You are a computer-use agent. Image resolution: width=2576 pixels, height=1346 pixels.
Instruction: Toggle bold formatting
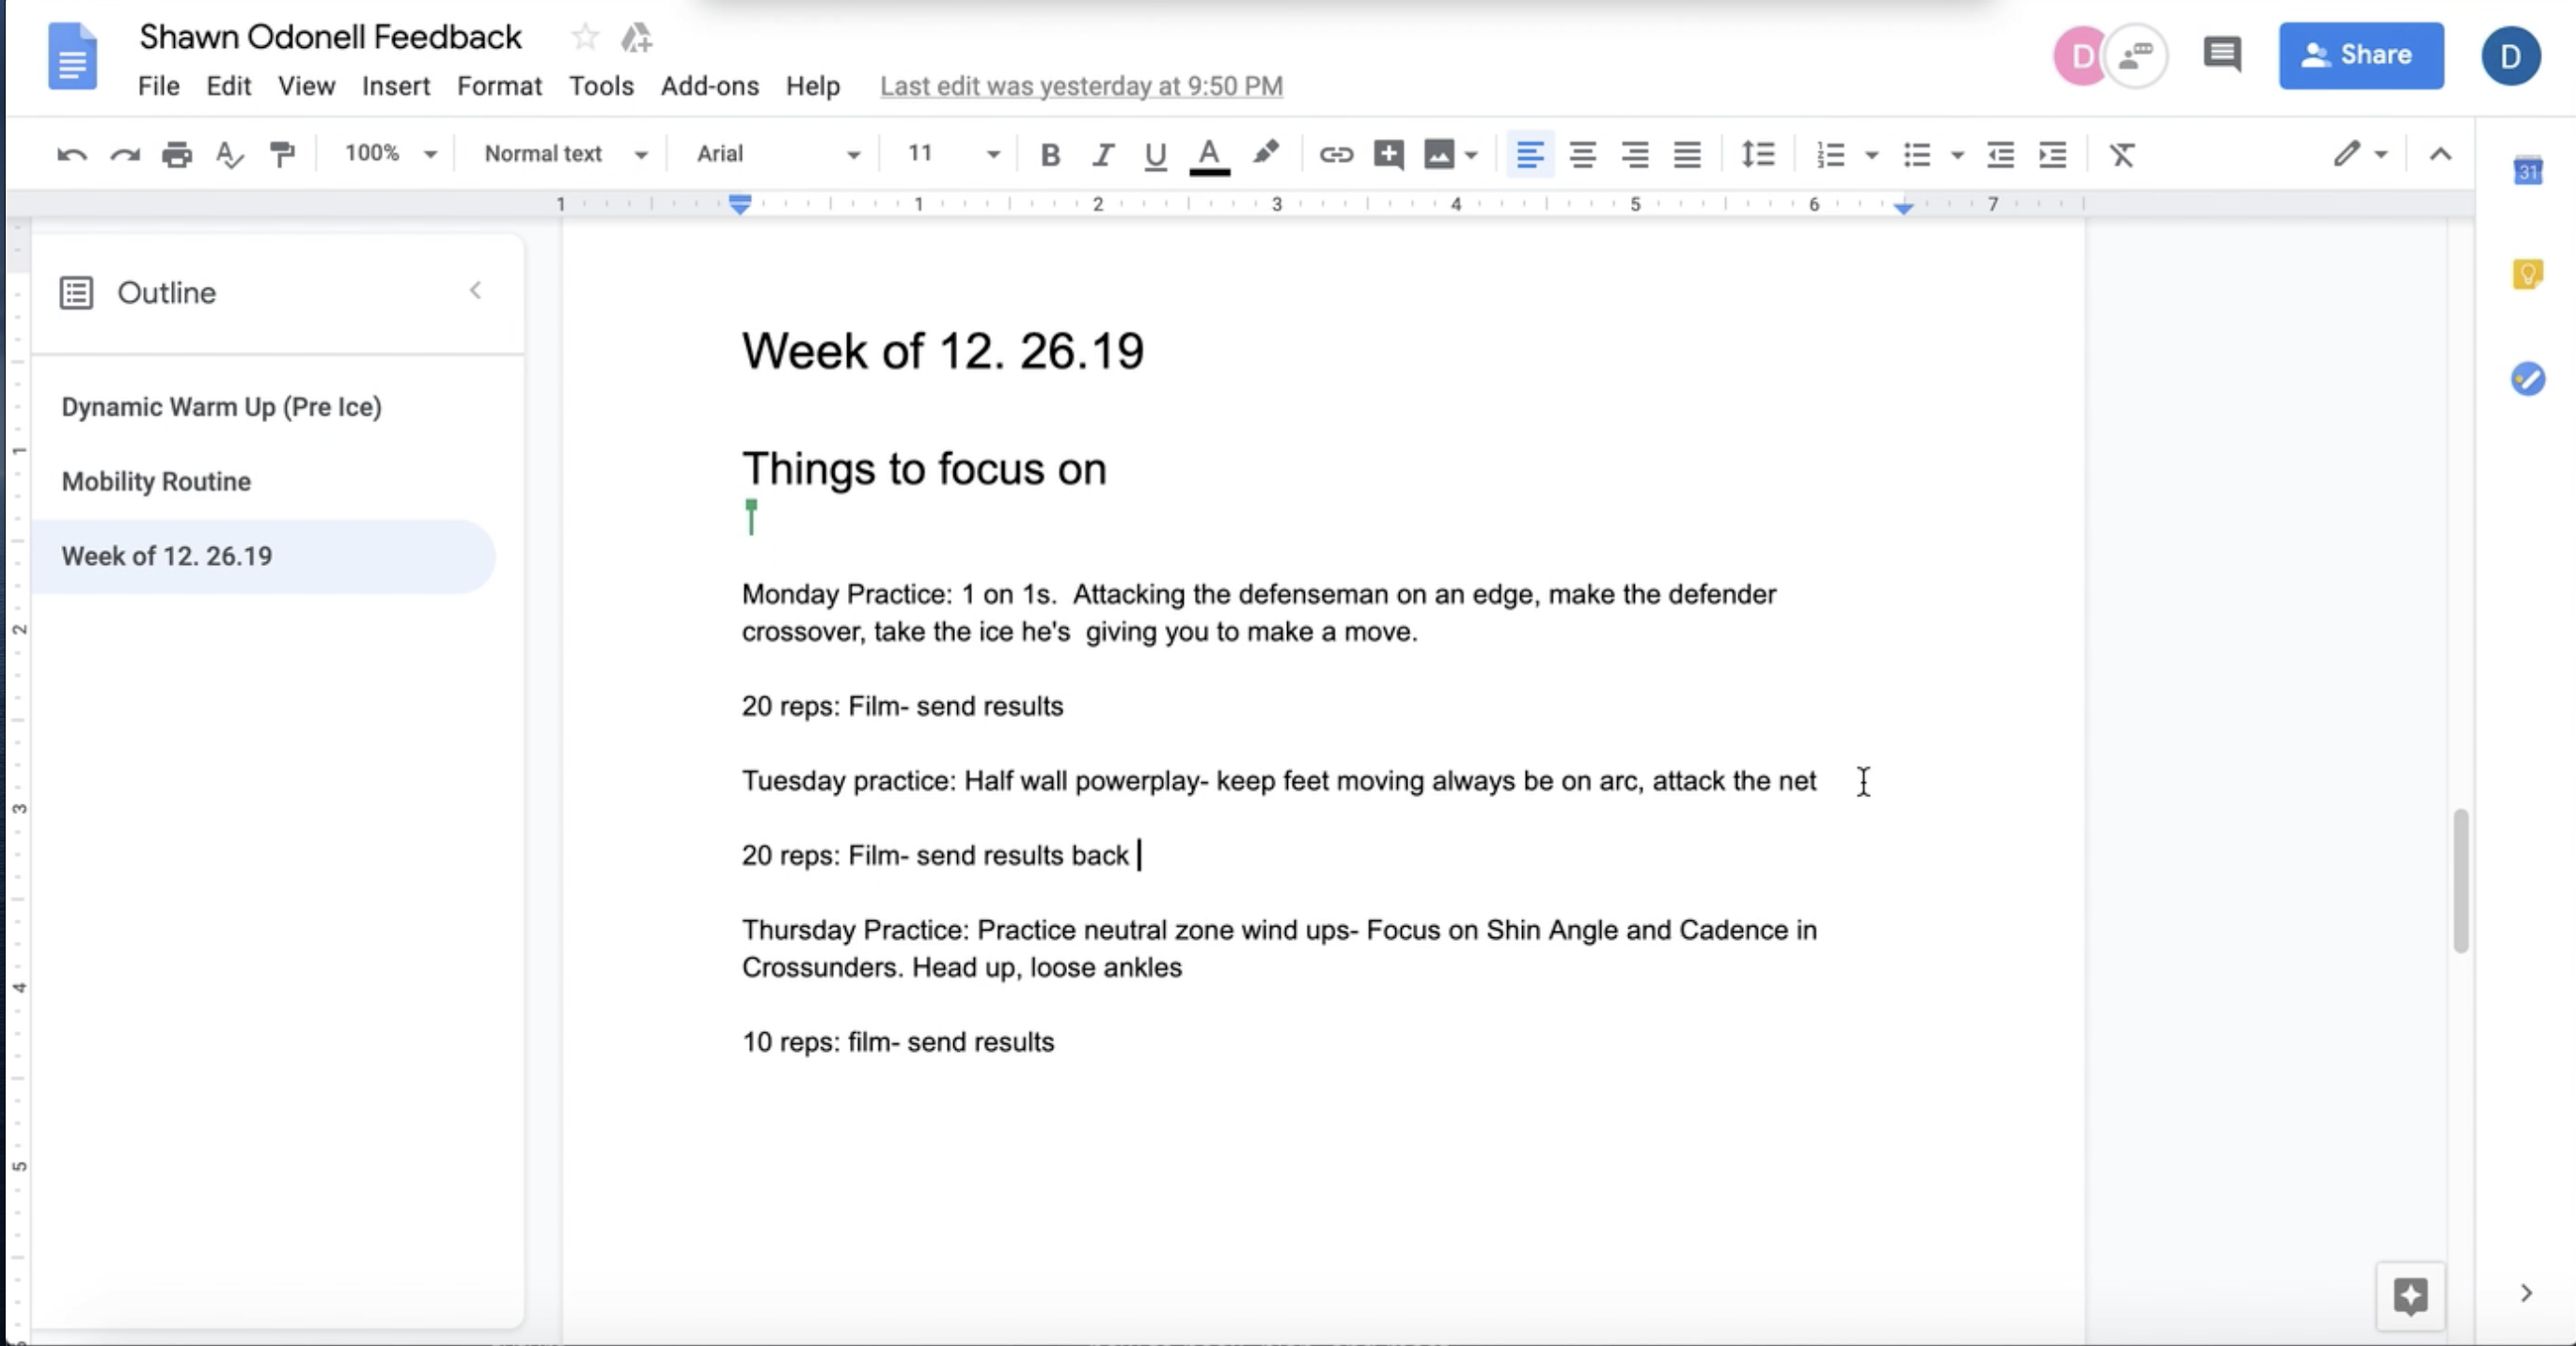[x=1050, y=154]
